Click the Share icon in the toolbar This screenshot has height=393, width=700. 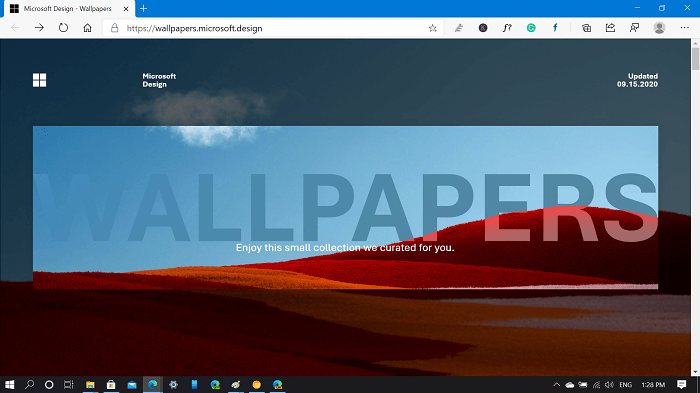point(610,28)
